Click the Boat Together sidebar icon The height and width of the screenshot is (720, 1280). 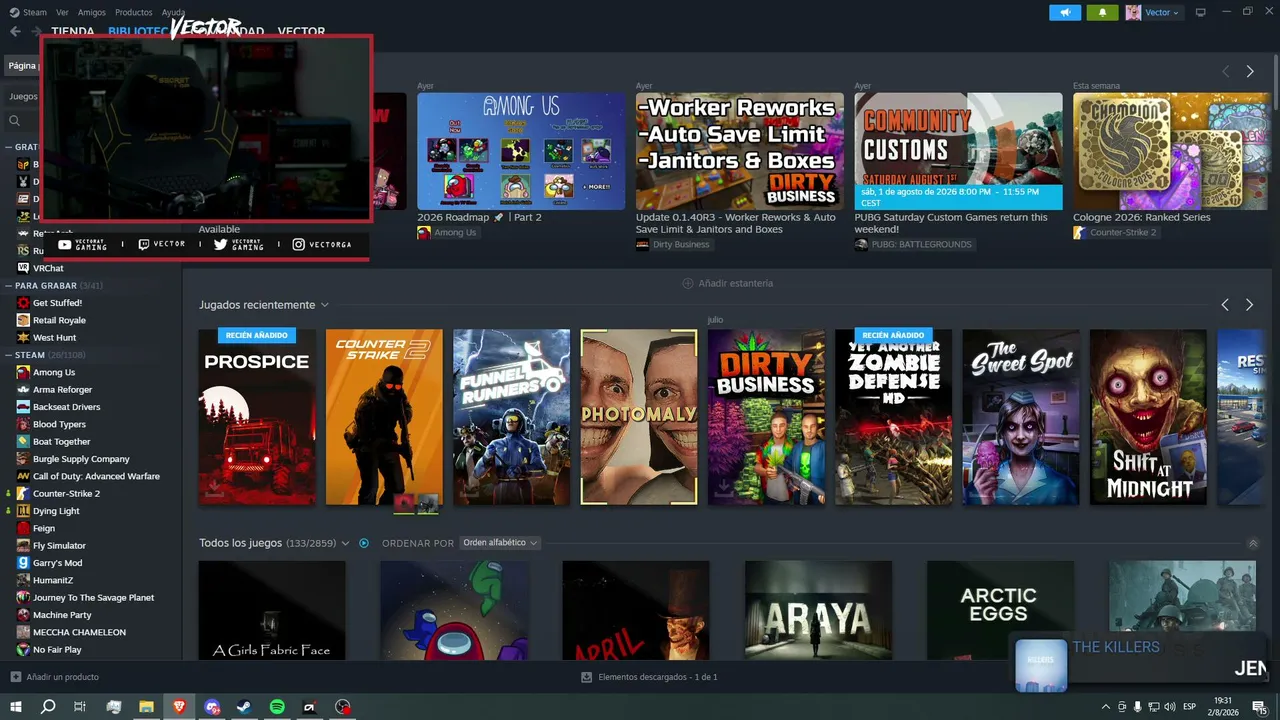23,441
